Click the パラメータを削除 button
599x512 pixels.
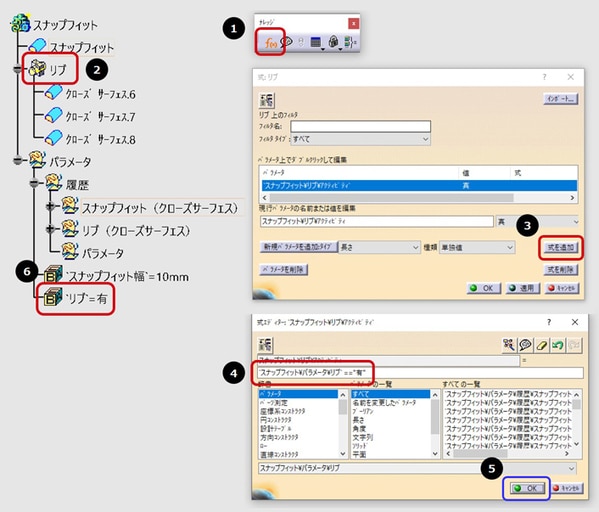coord(283,269)
